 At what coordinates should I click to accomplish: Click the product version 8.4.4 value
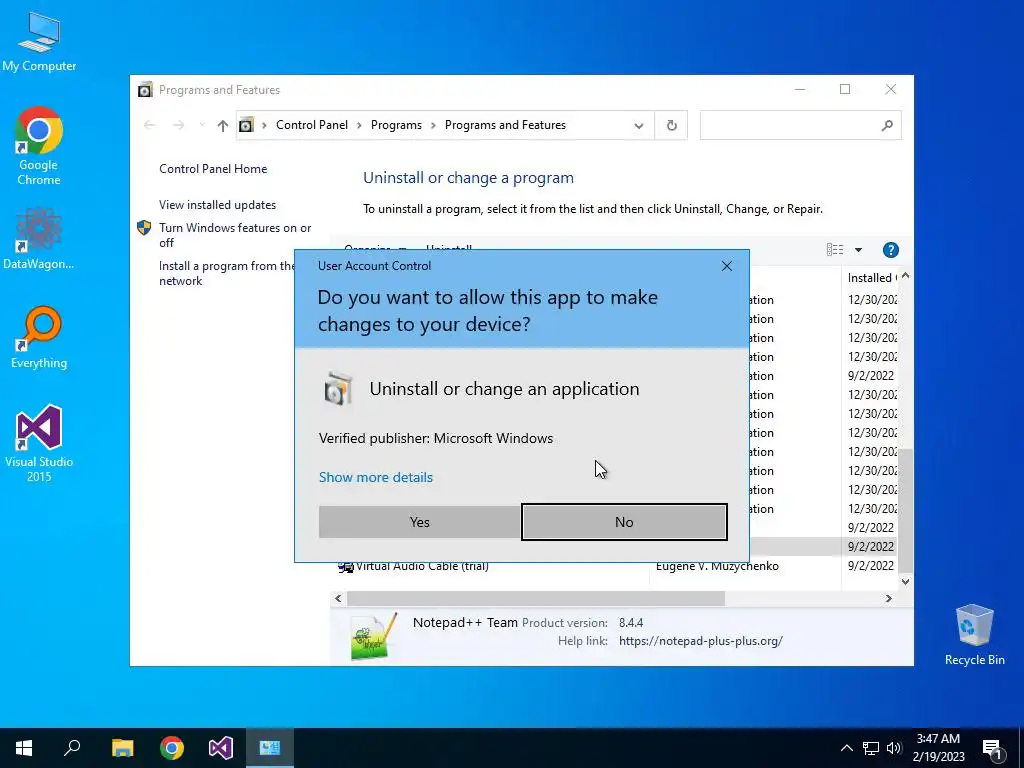tap(631, 622)
